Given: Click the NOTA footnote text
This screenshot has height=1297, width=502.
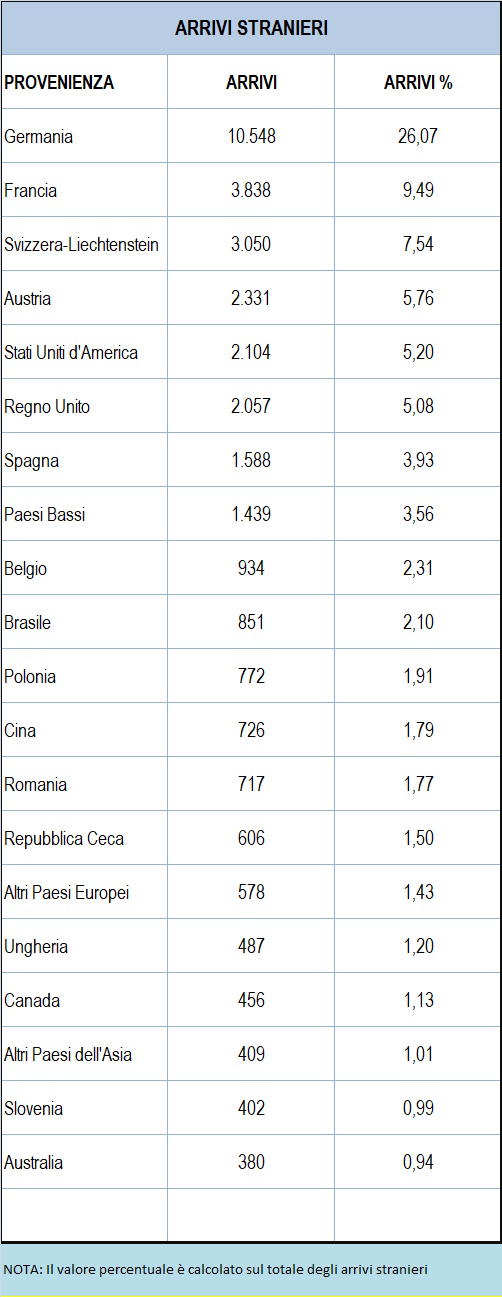Looking at the screenshot, I should coord(216,1269).
